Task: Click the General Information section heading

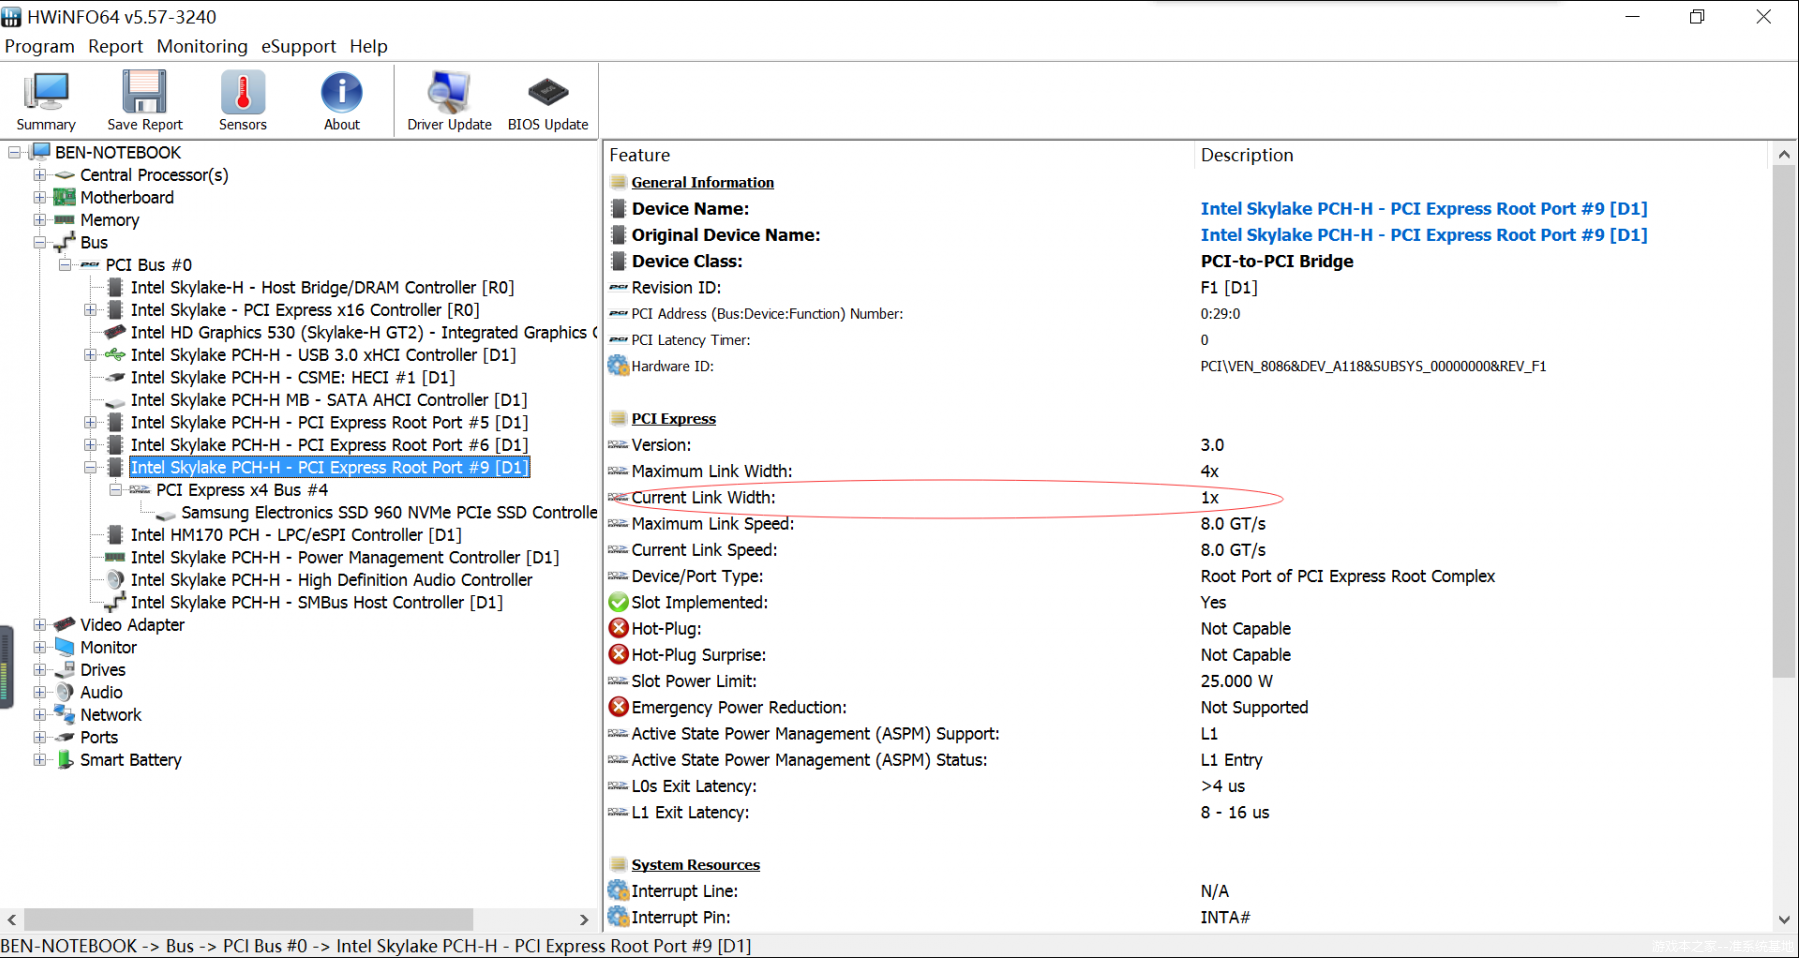Action: 702,182
